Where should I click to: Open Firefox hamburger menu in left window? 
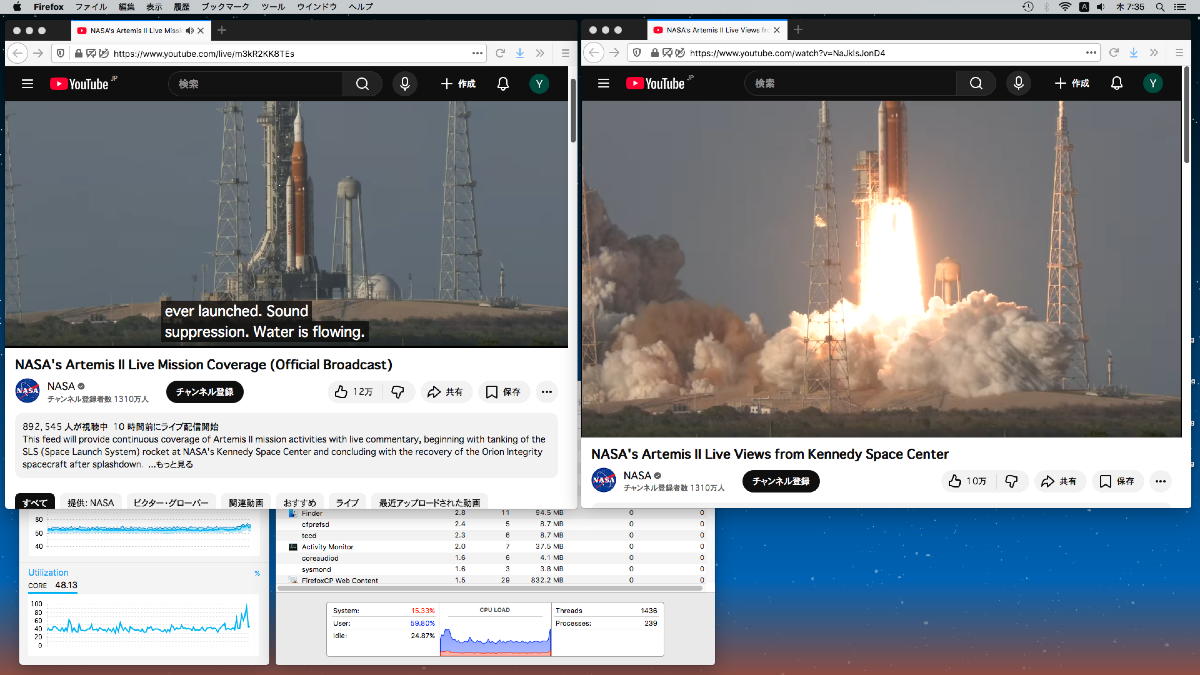click(x=565, y=53)
